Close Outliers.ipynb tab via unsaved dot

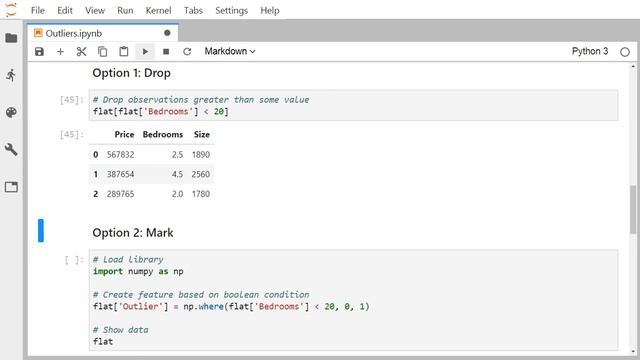point(167,33)
